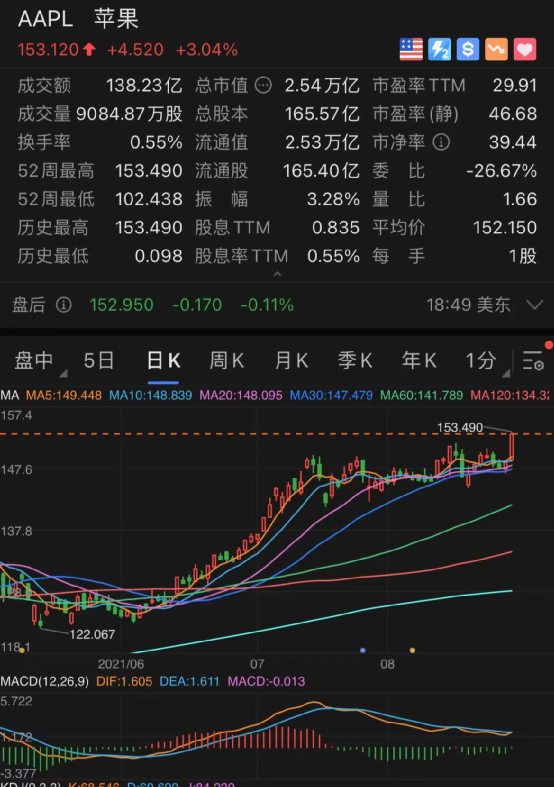
Task: Tap the 总市值 value 2.54万亿
Action: (x=322, y=85)
